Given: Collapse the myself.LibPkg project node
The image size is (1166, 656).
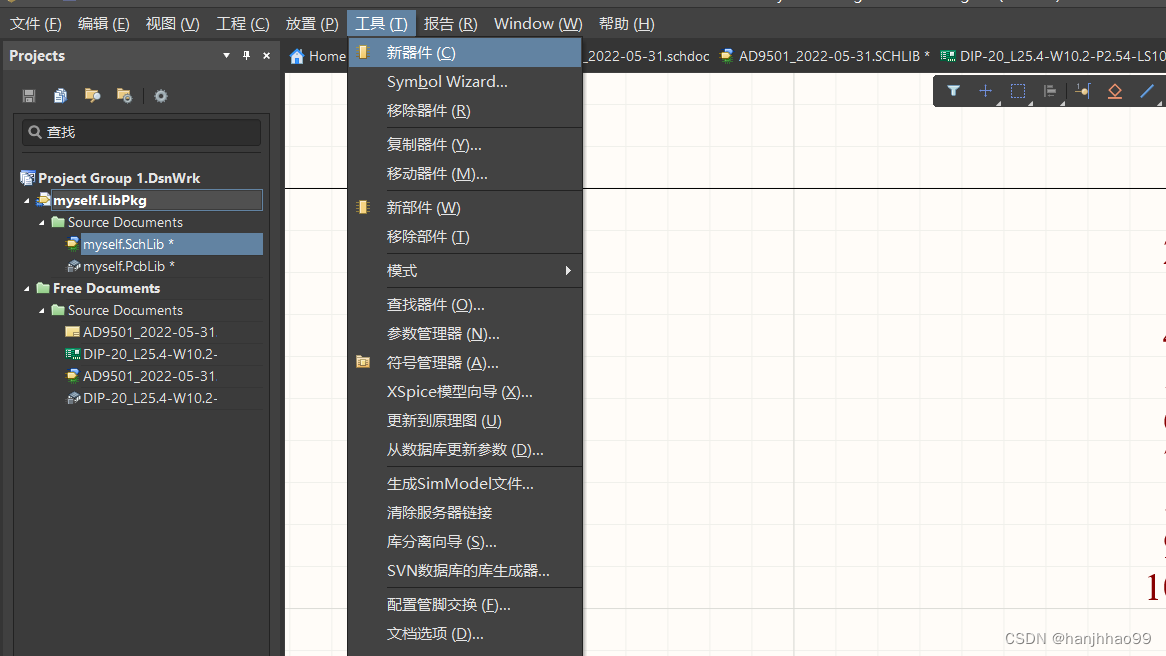Looking at the screenshot, I should point(27,201).
